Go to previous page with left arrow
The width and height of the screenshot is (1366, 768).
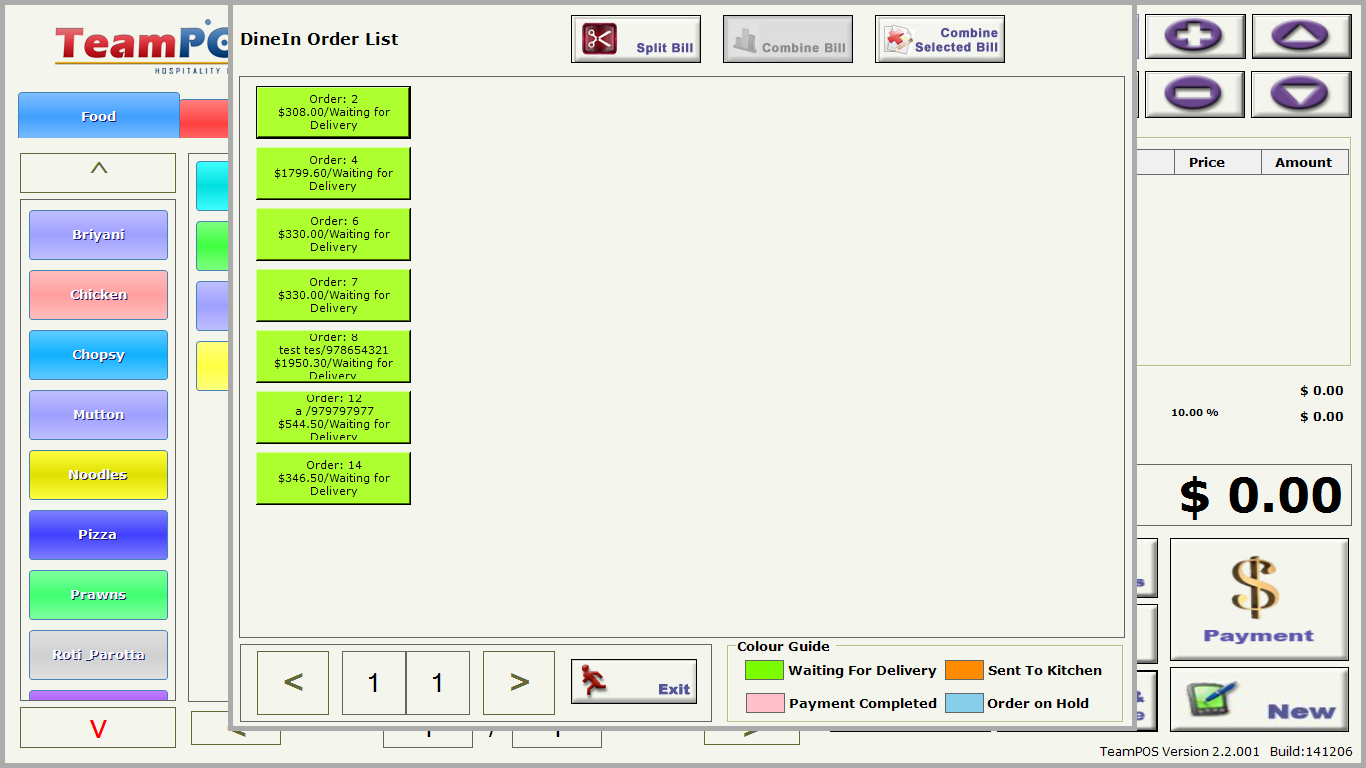pyautogui.click(x=292, y=682)
